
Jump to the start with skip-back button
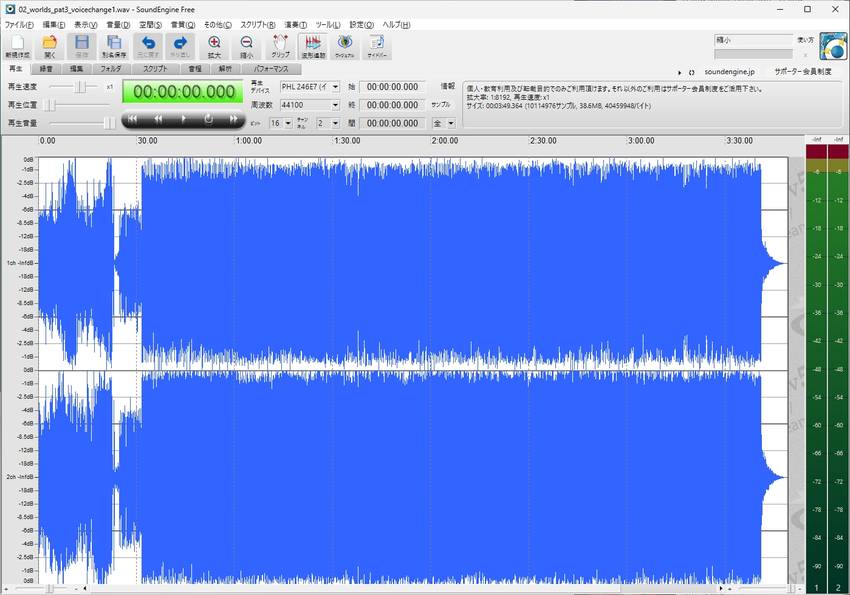132,119
